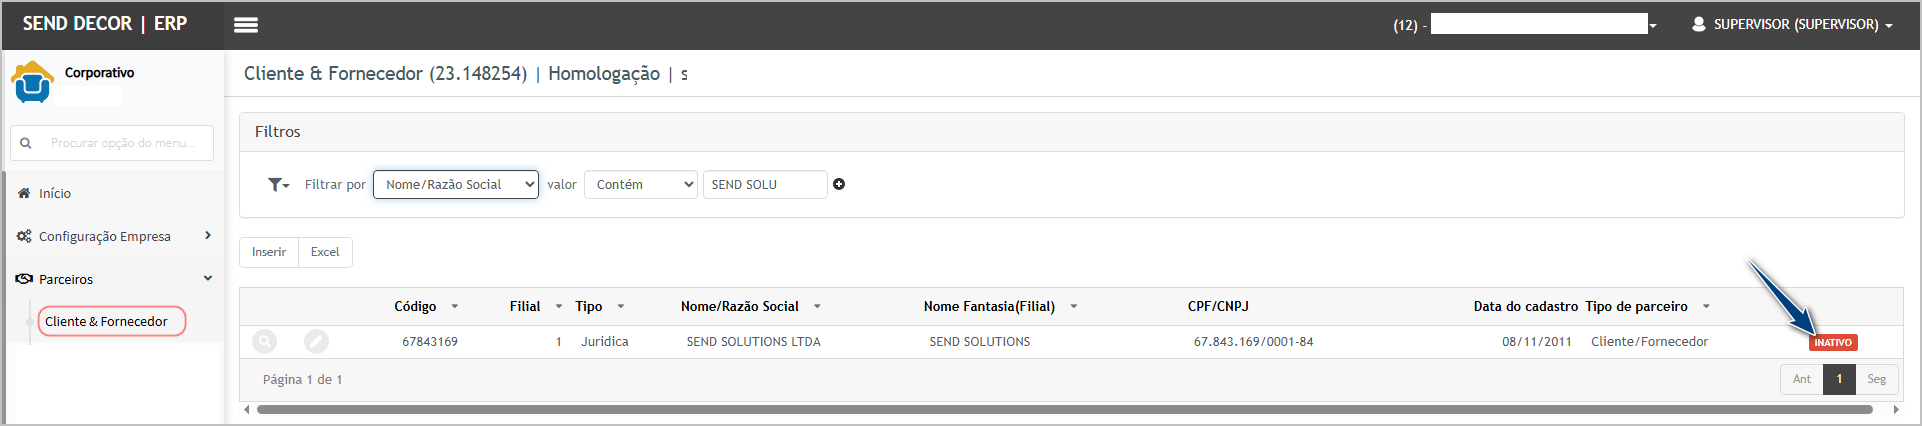This screenshot has width=1922, height=426.
Task: Click the magnifier view icon in row
Action: tap(264, 342)
